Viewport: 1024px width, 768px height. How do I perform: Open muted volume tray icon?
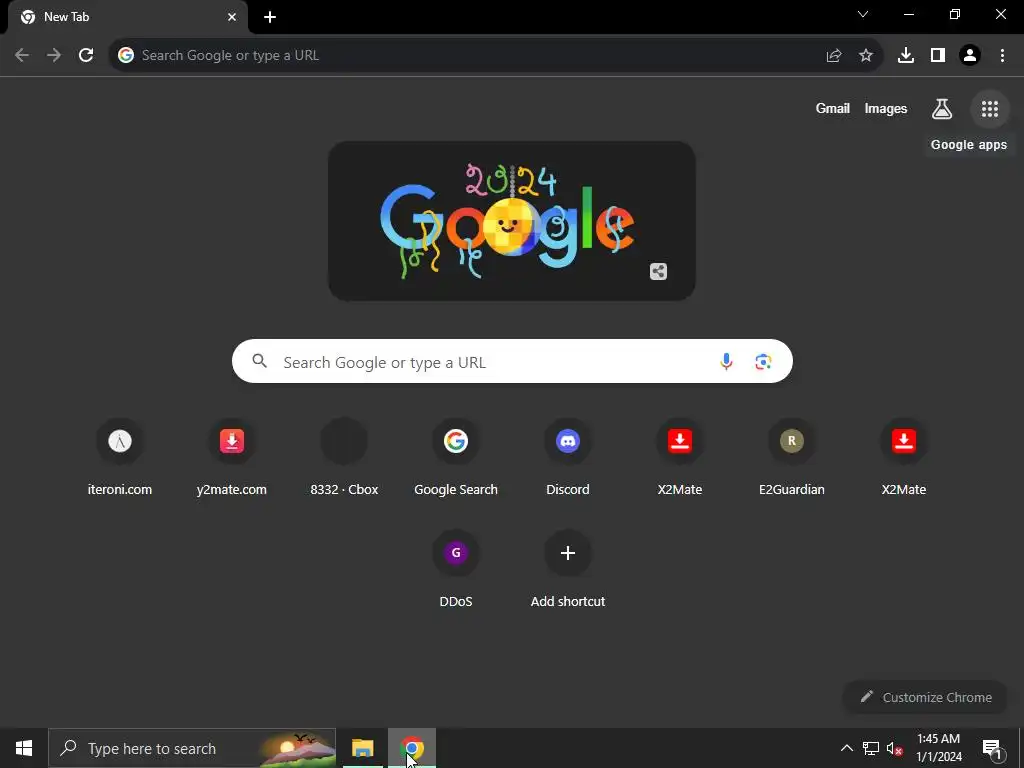[895, 748]
